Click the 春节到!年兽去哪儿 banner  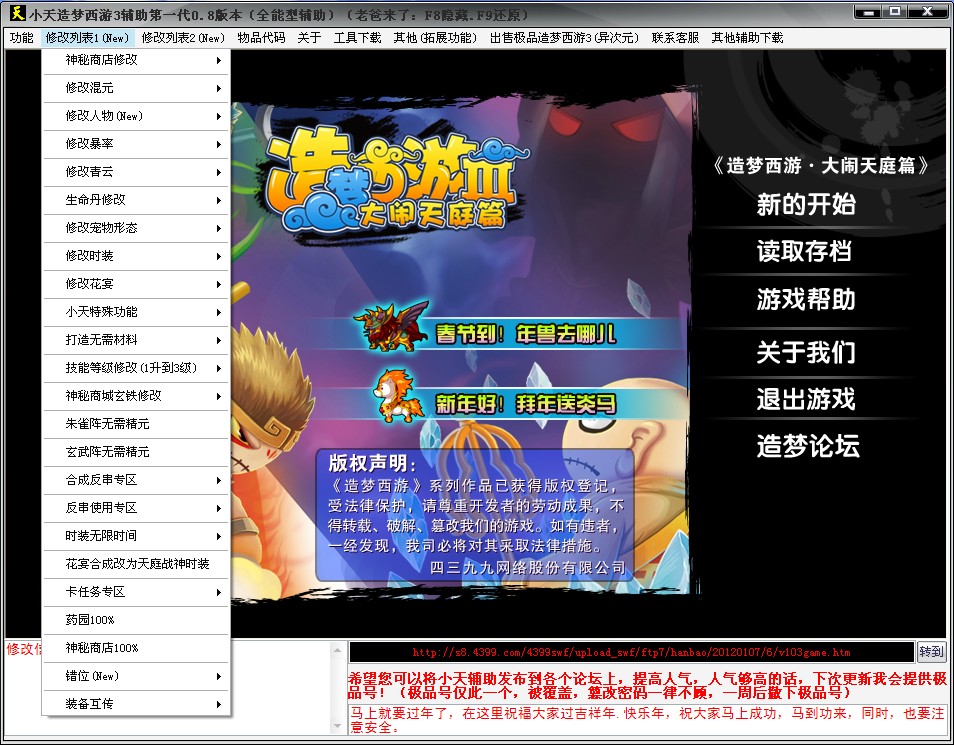point(526,334)
